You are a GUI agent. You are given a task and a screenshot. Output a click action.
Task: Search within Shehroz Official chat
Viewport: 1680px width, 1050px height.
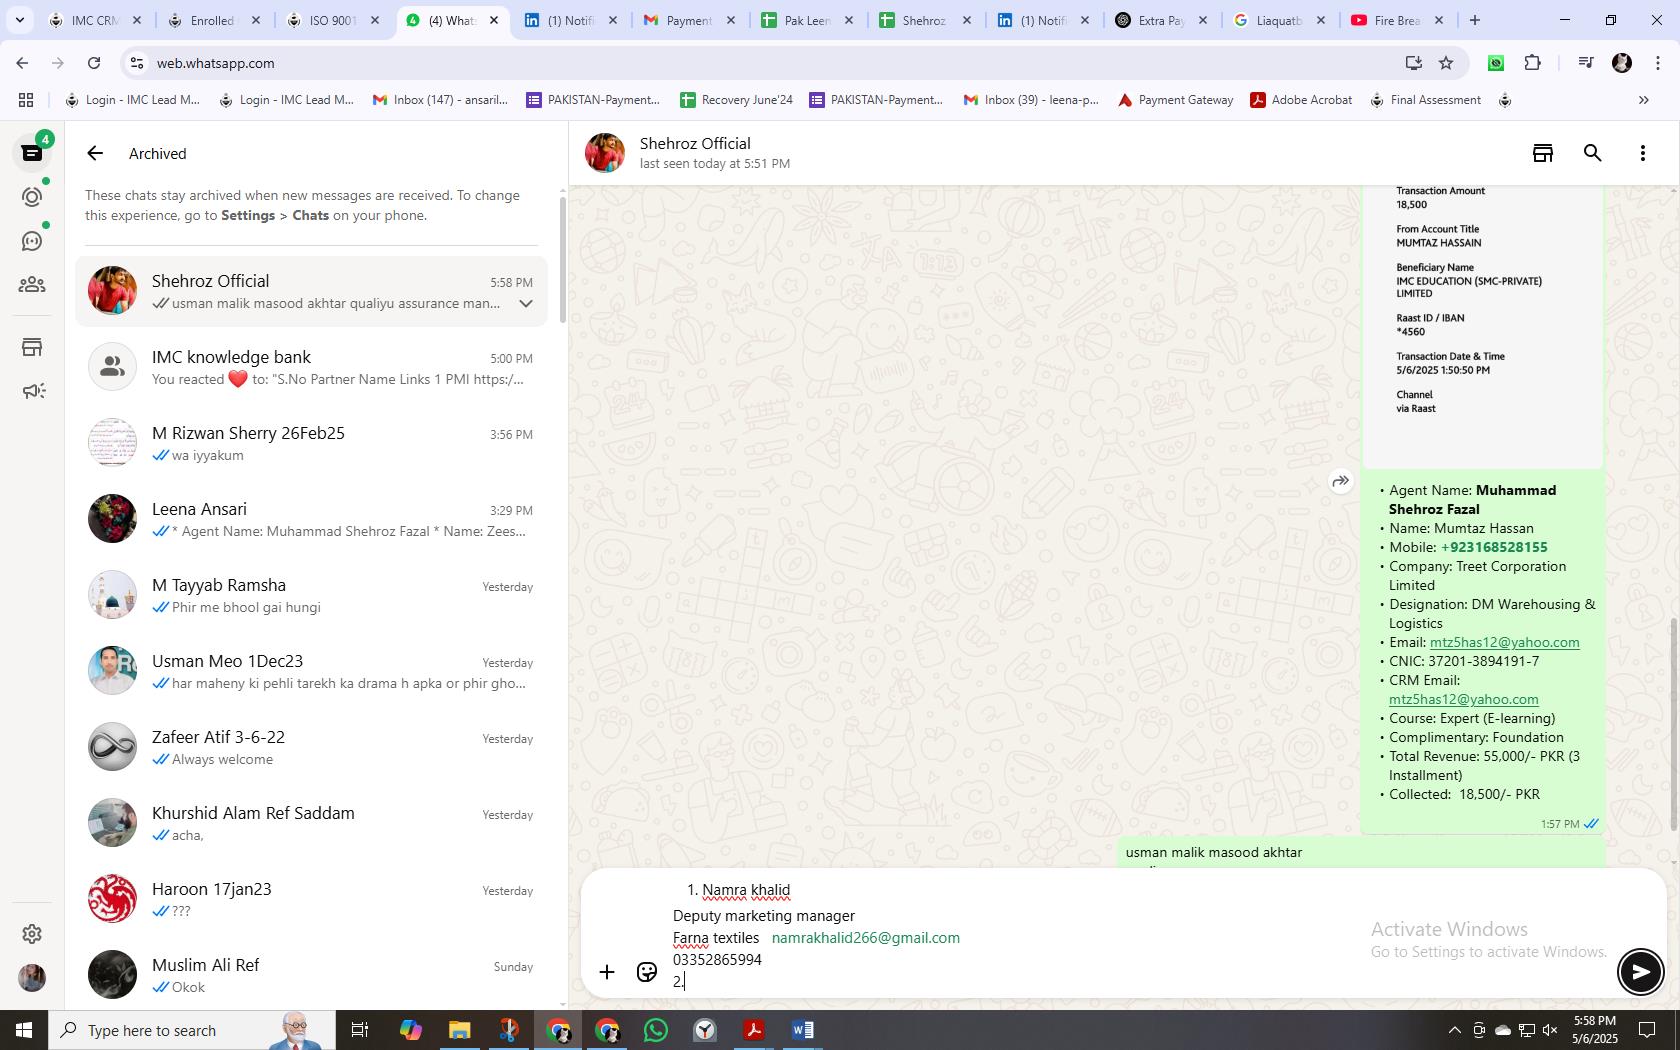(x=1593, y=153)
